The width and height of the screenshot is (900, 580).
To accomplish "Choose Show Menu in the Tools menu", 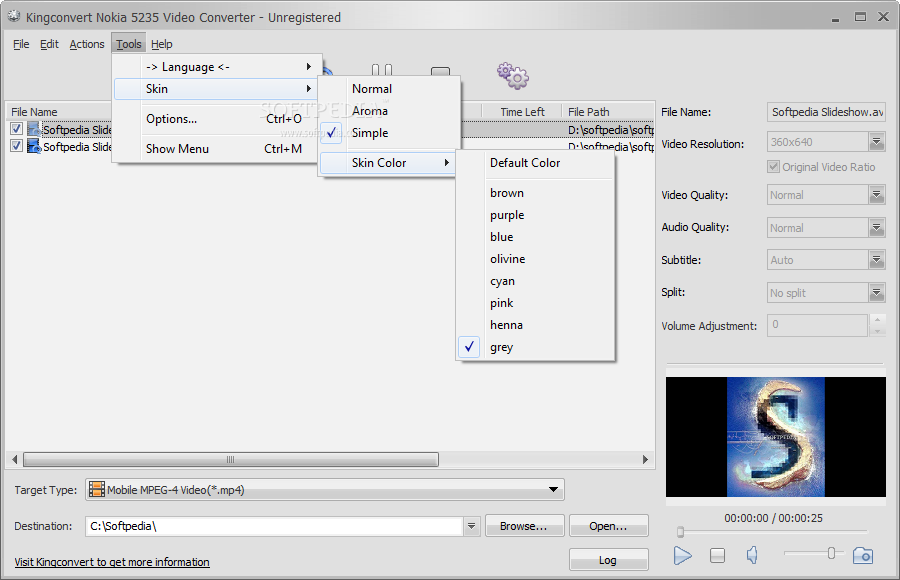I will [216, 149].
